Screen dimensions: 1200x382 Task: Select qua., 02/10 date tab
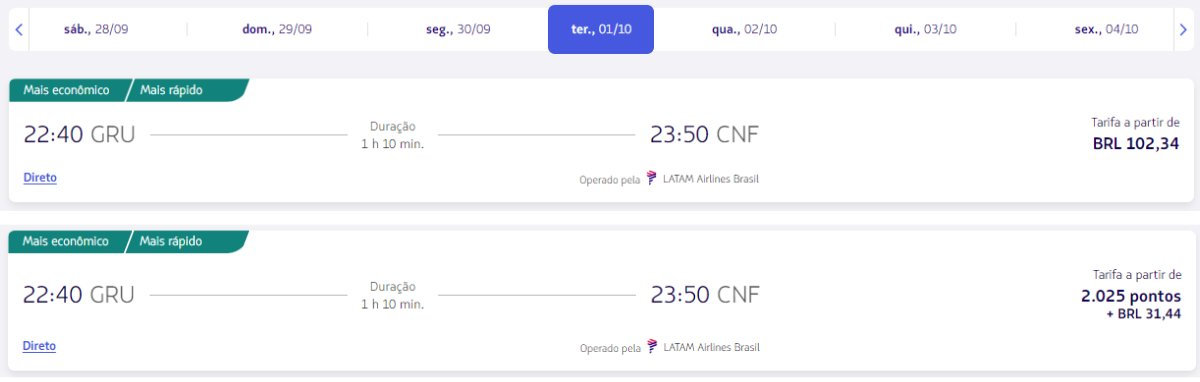click(x=743, y=29)
